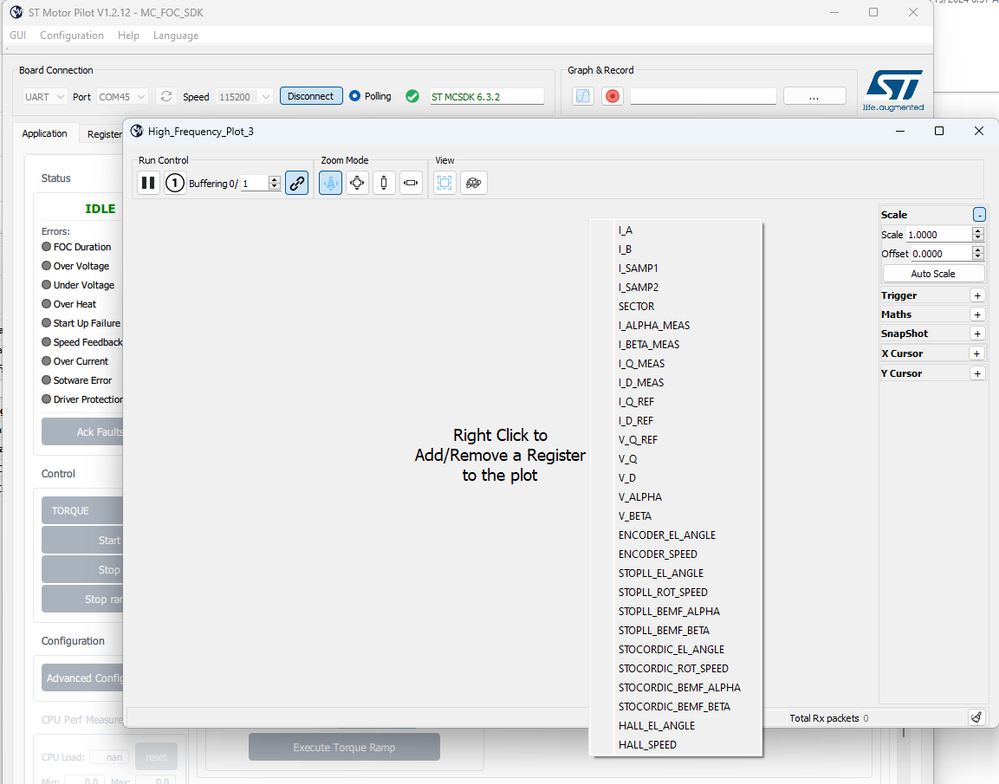Image resolution: width=999 pixels, height=784 pixels.
Task: Click the CPU Load reset button
Action: [156, 757]
